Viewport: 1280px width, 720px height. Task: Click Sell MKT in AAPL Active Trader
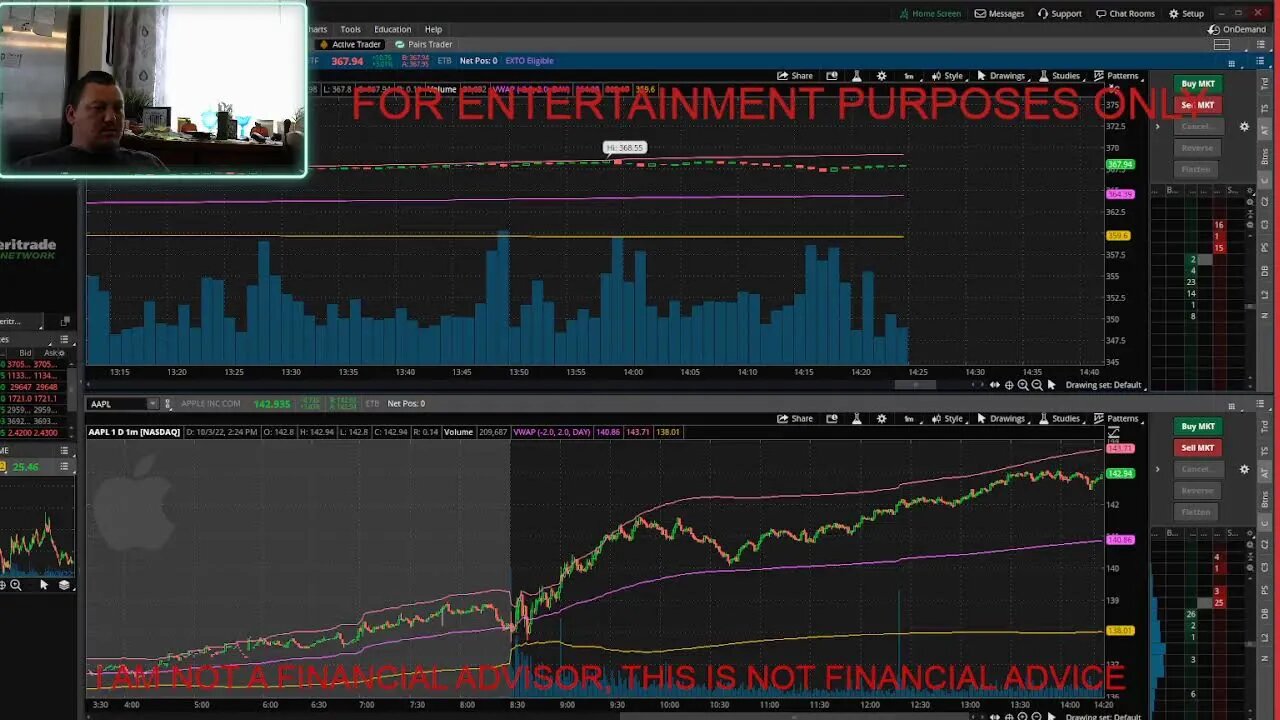(x=1197, y=448)
